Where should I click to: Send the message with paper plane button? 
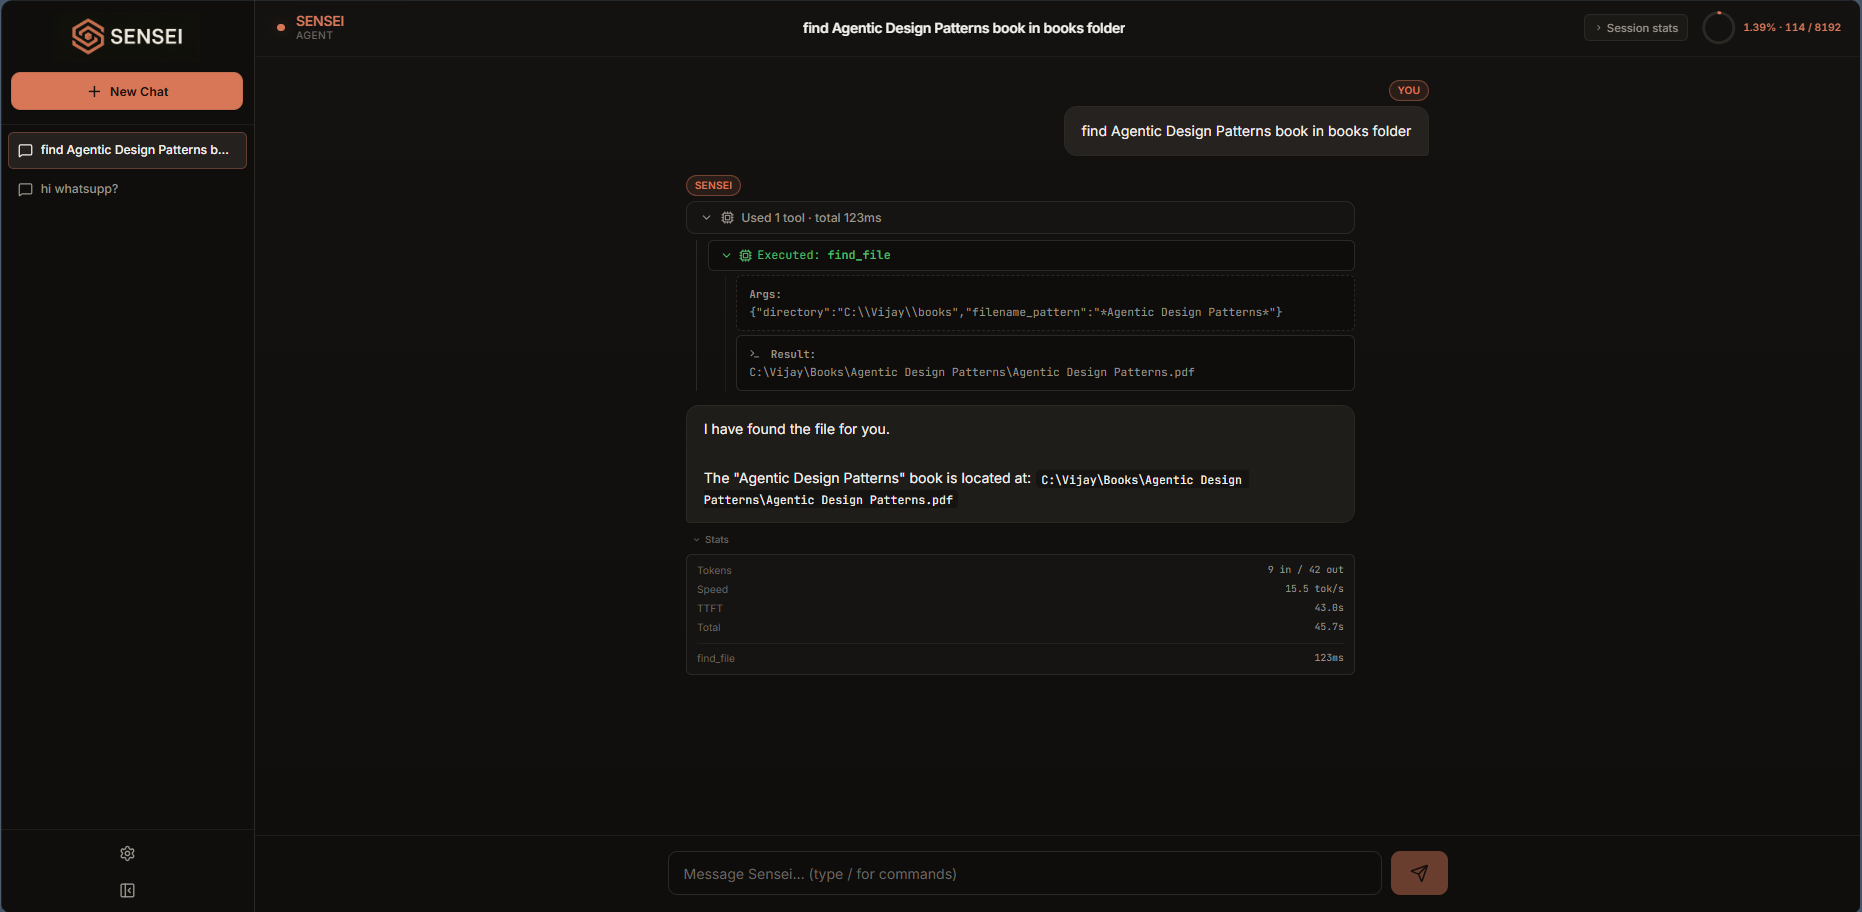click(x=1419, y=873)
